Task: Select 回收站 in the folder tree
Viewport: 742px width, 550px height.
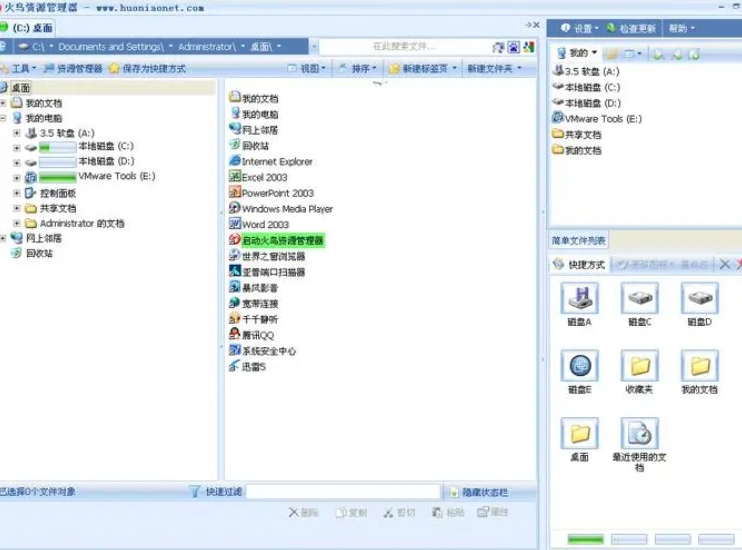Action: tap(39, 254)
